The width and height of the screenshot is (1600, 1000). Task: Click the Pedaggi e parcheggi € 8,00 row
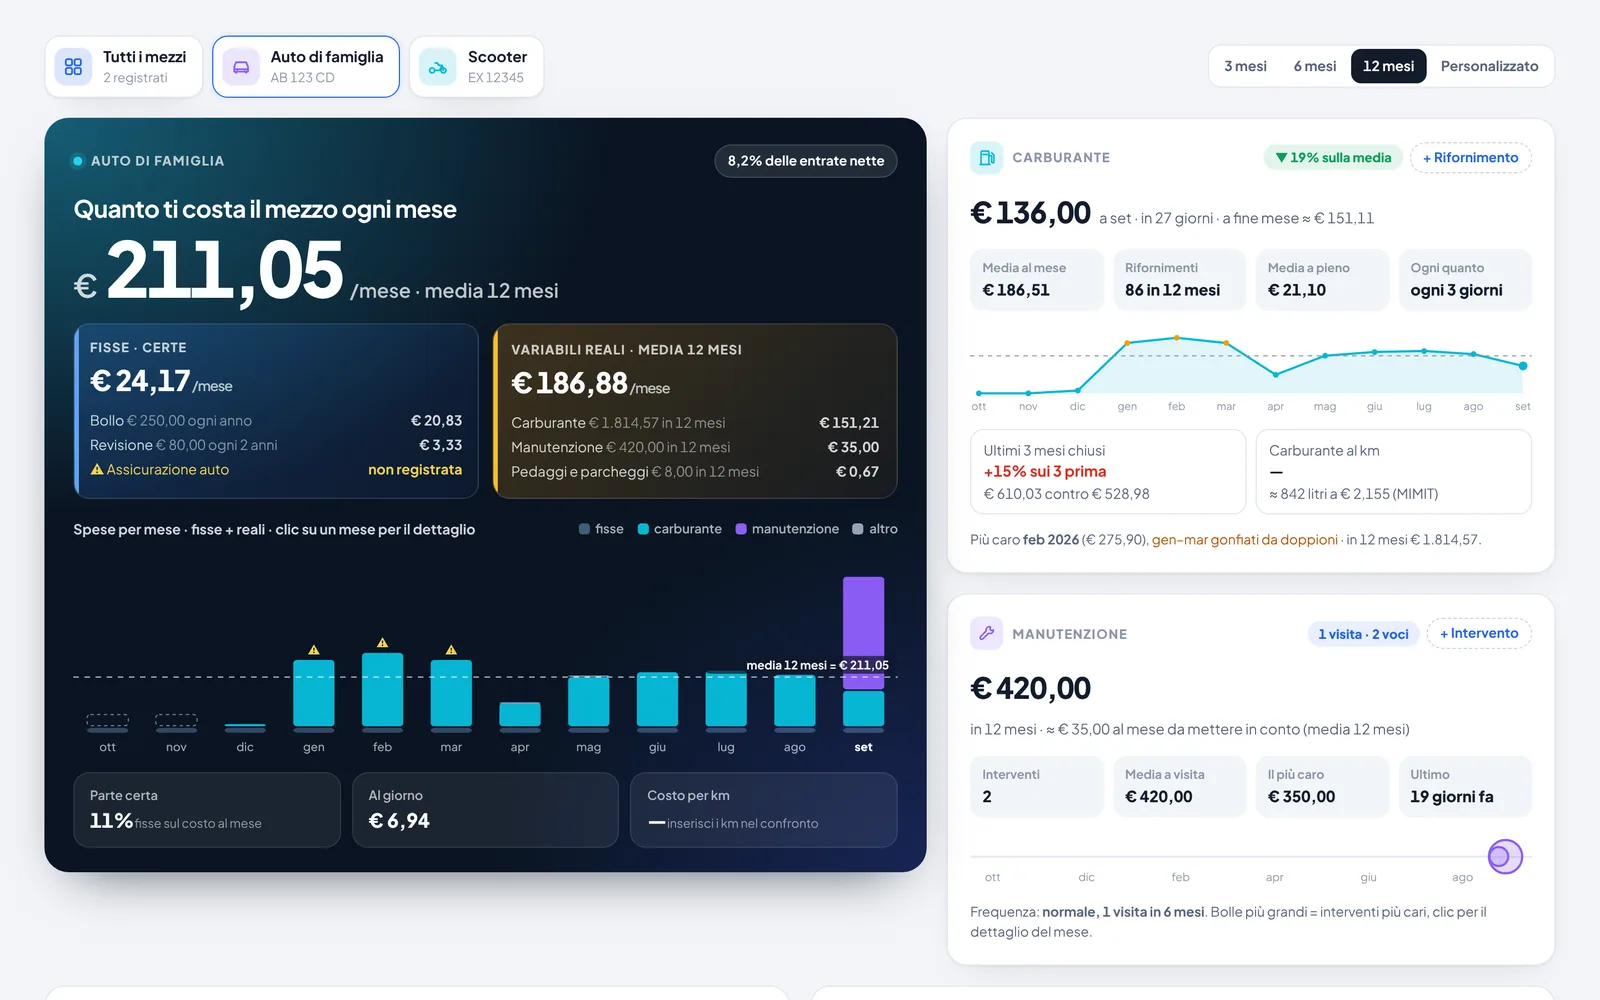click(x=695, y=472)
